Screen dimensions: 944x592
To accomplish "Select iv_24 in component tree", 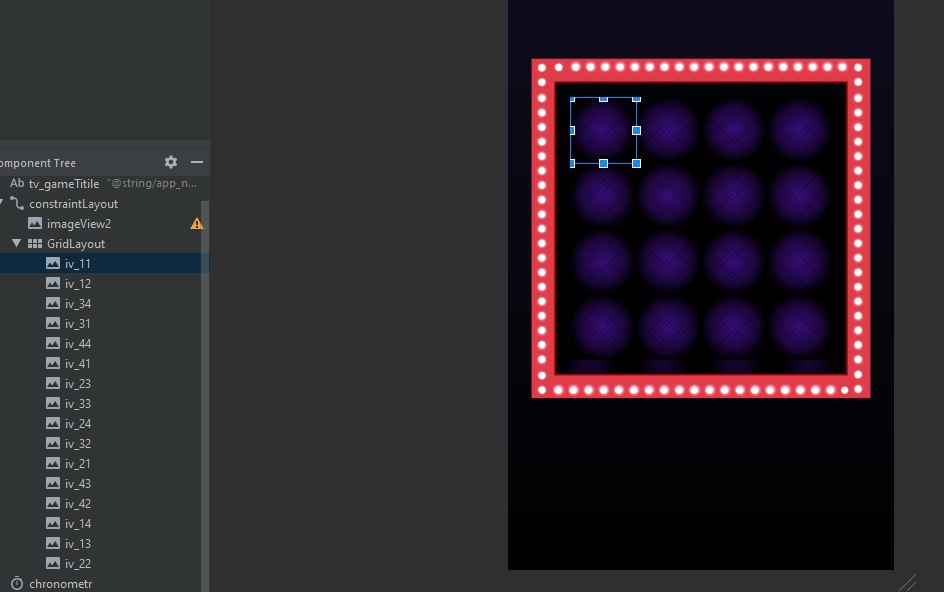I will click(x=78, y=423).
